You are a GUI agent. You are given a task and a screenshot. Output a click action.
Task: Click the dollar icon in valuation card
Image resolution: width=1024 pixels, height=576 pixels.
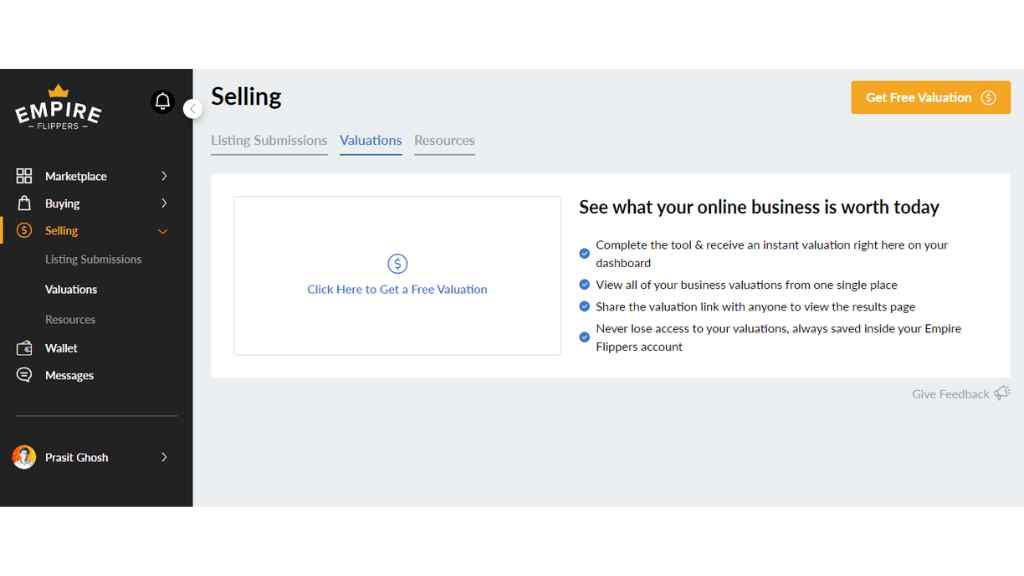[x=397, y=264]
